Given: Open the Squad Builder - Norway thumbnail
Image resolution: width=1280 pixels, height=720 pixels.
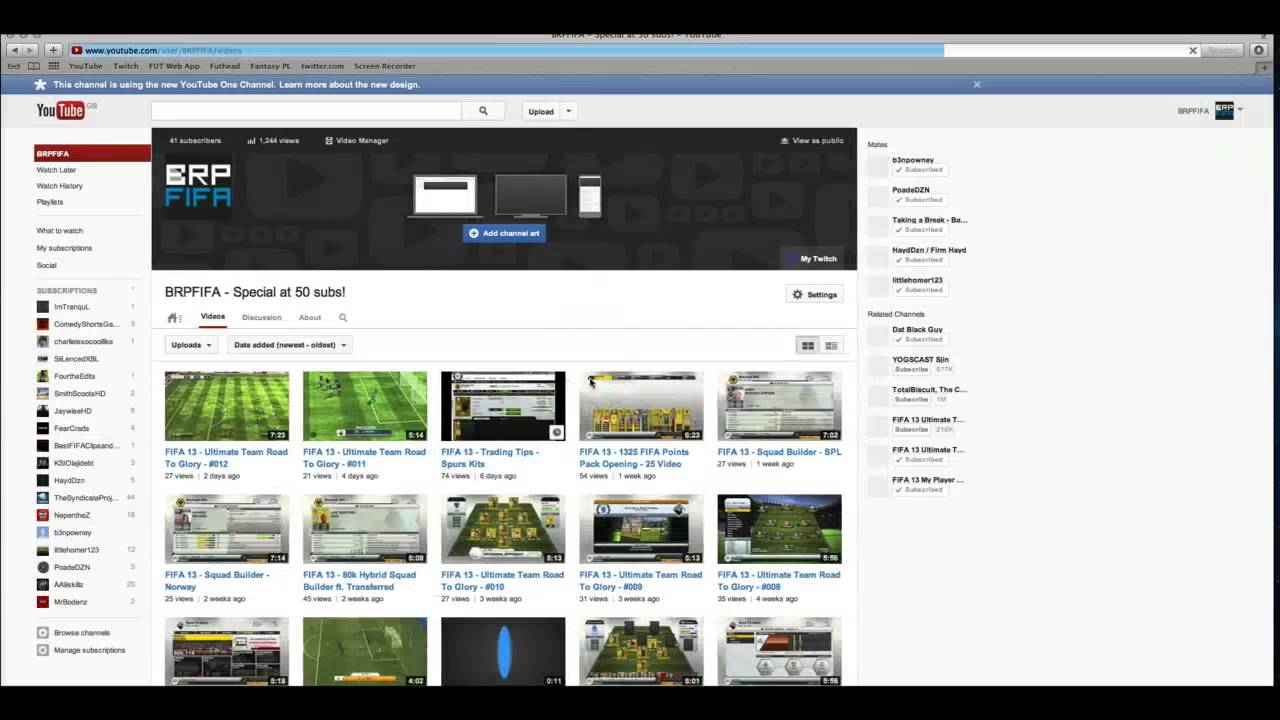Looking at the screenshot, I should click(x=227, y=529).
